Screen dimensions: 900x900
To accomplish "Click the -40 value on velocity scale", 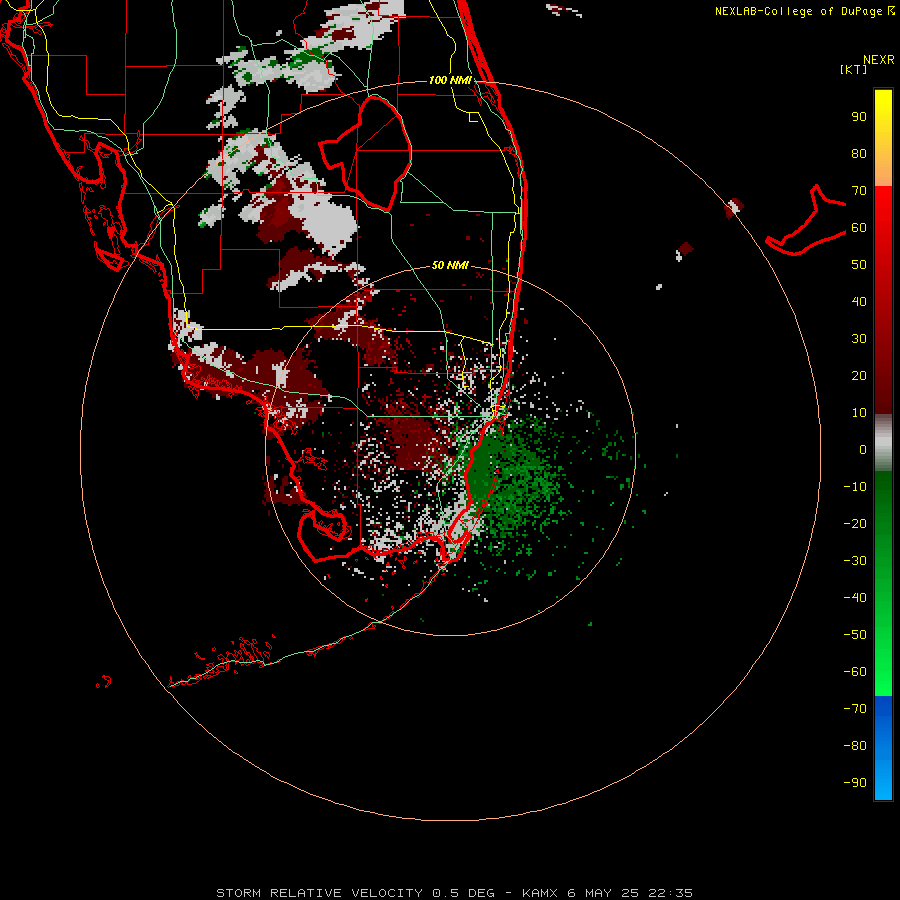I will (x=855, y=598).
